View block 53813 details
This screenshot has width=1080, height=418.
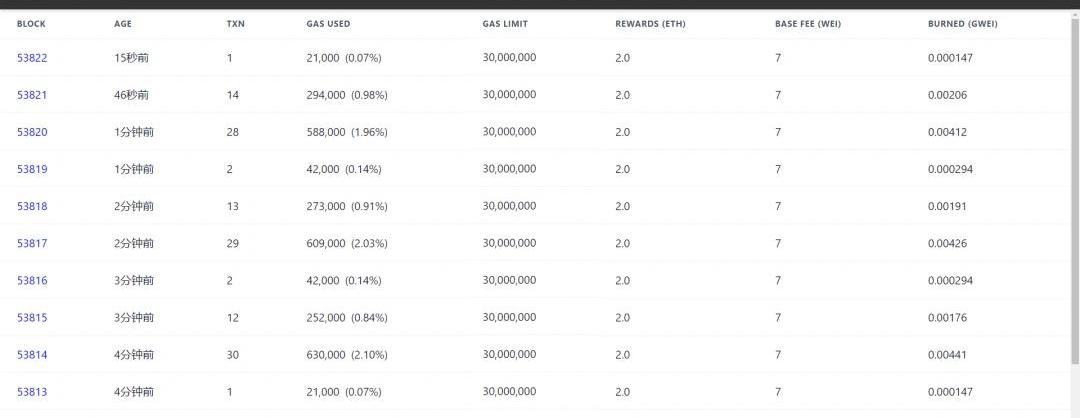tap(32, 393)
